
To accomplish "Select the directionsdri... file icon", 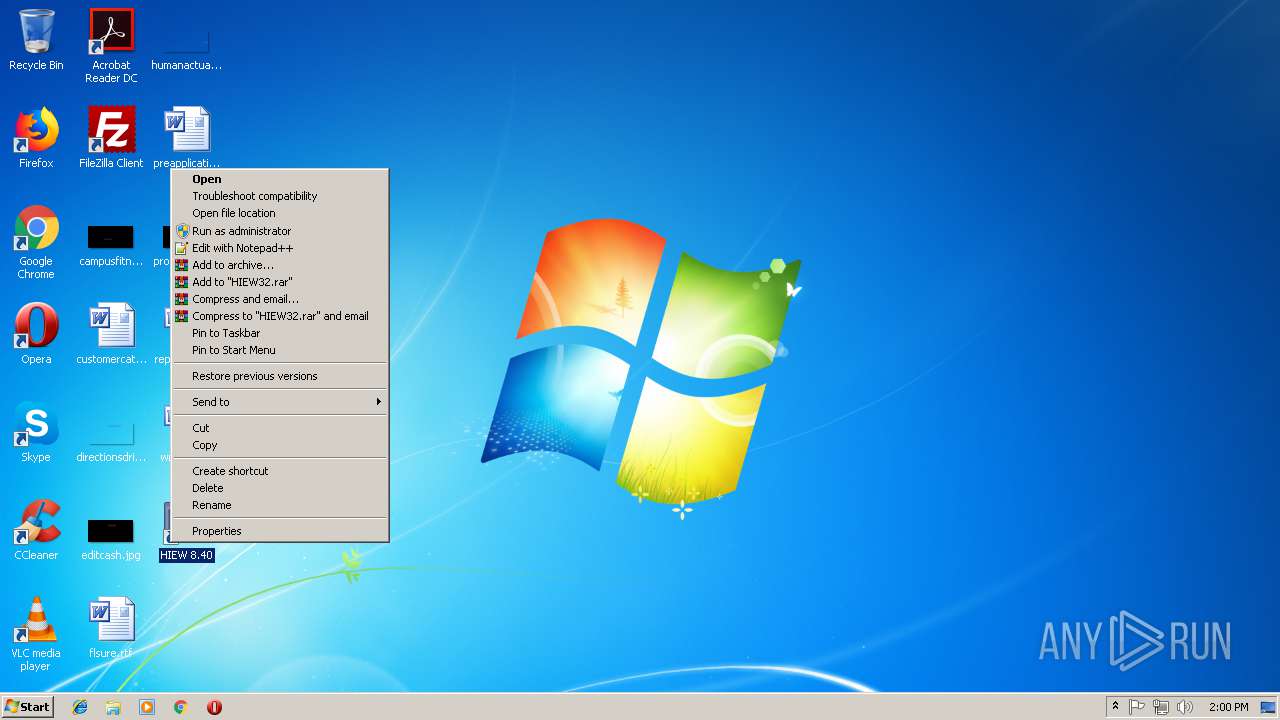I will (111, 440).
